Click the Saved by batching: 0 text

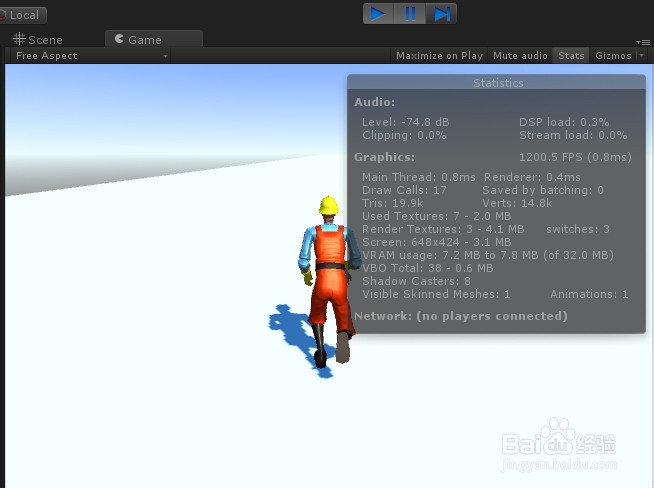point(543,190)
